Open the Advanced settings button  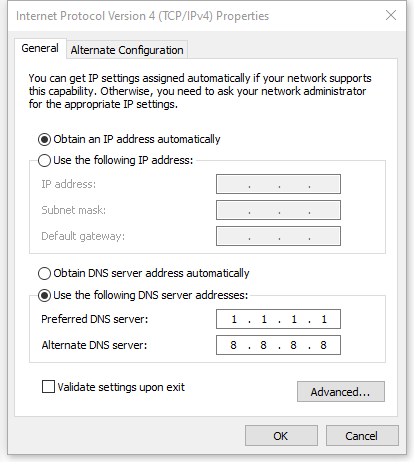click(x=341, y=392)
